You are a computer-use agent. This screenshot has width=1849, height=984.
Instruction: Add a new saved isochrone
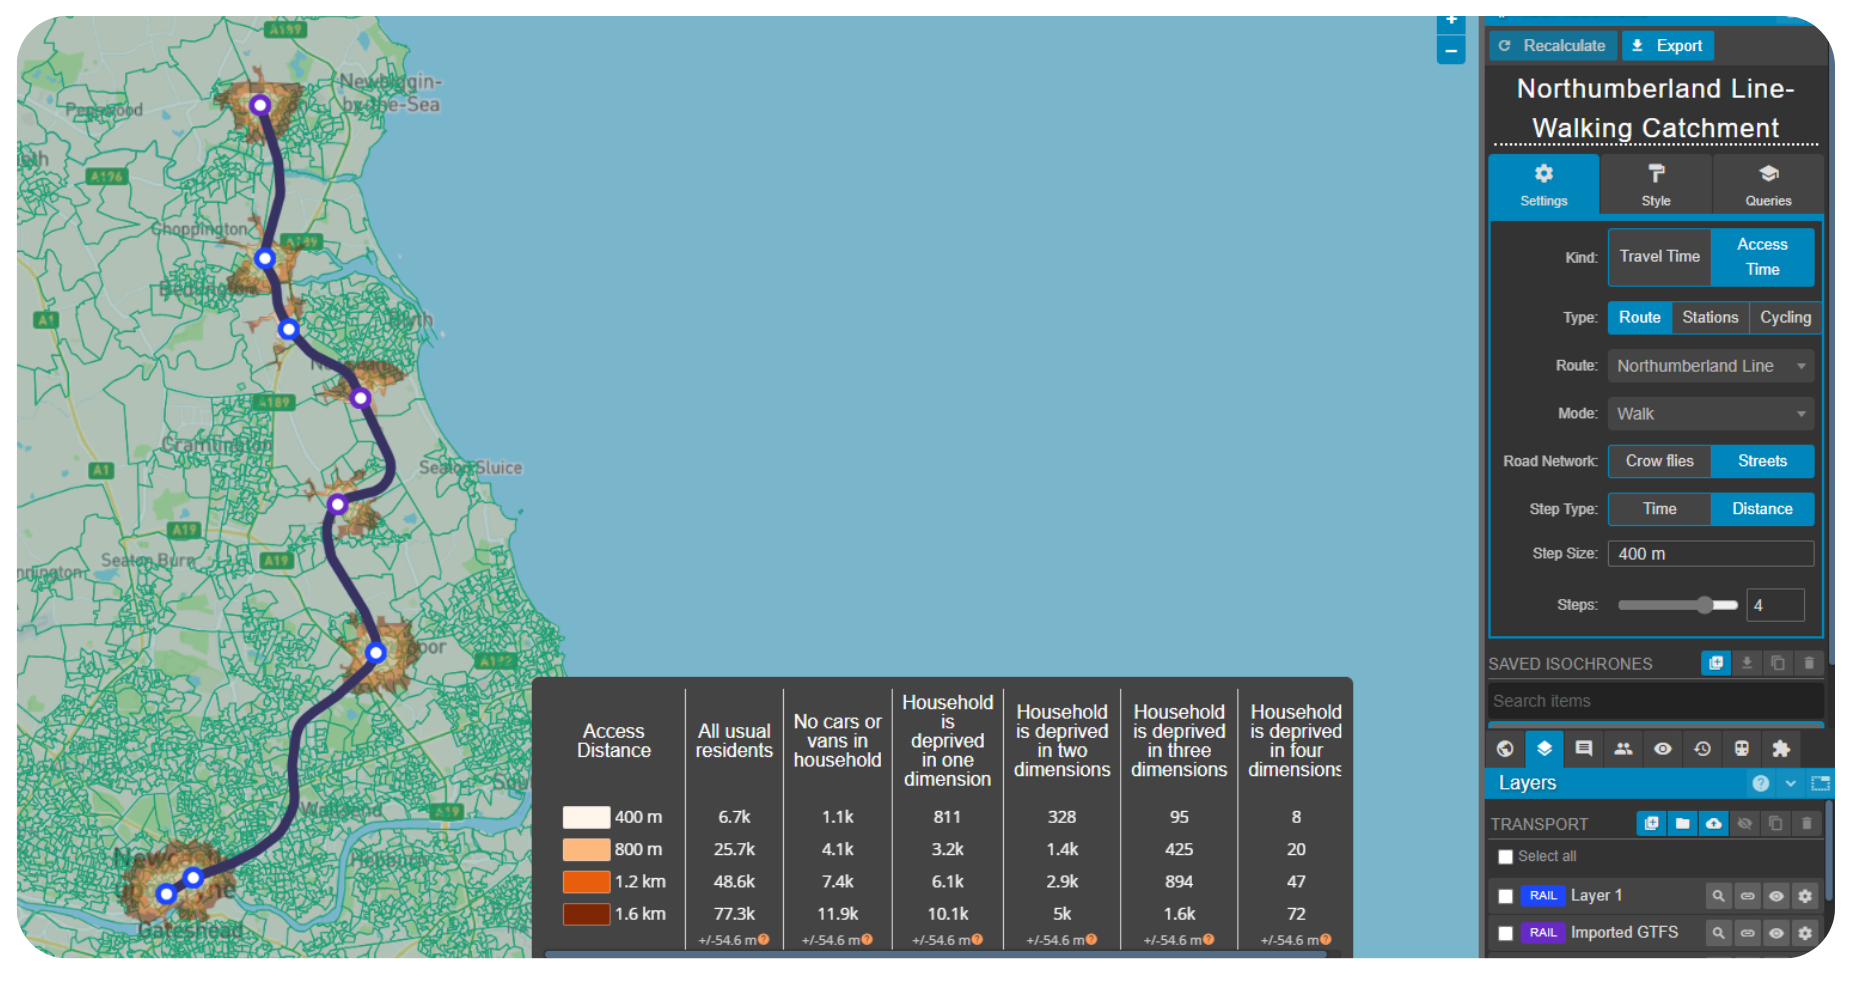tap(1716, 663)
